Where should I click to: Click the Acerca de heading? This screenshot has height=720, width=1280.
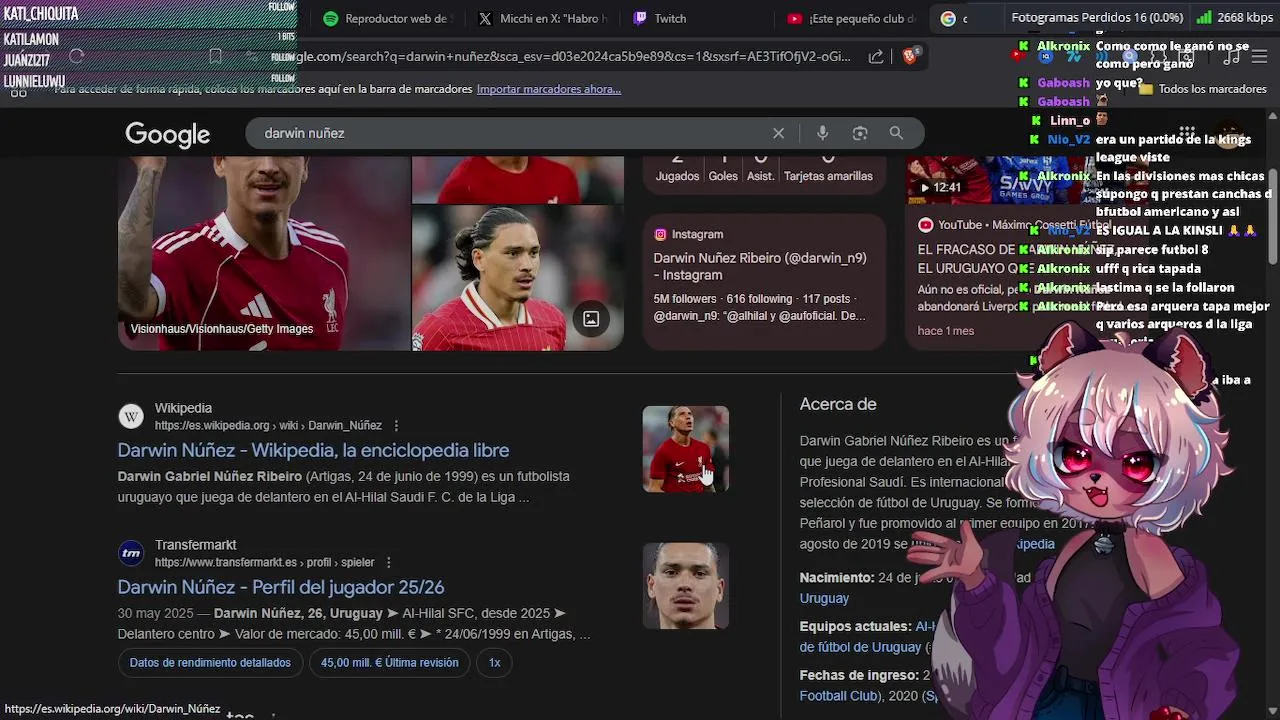[x=838, y=404]
